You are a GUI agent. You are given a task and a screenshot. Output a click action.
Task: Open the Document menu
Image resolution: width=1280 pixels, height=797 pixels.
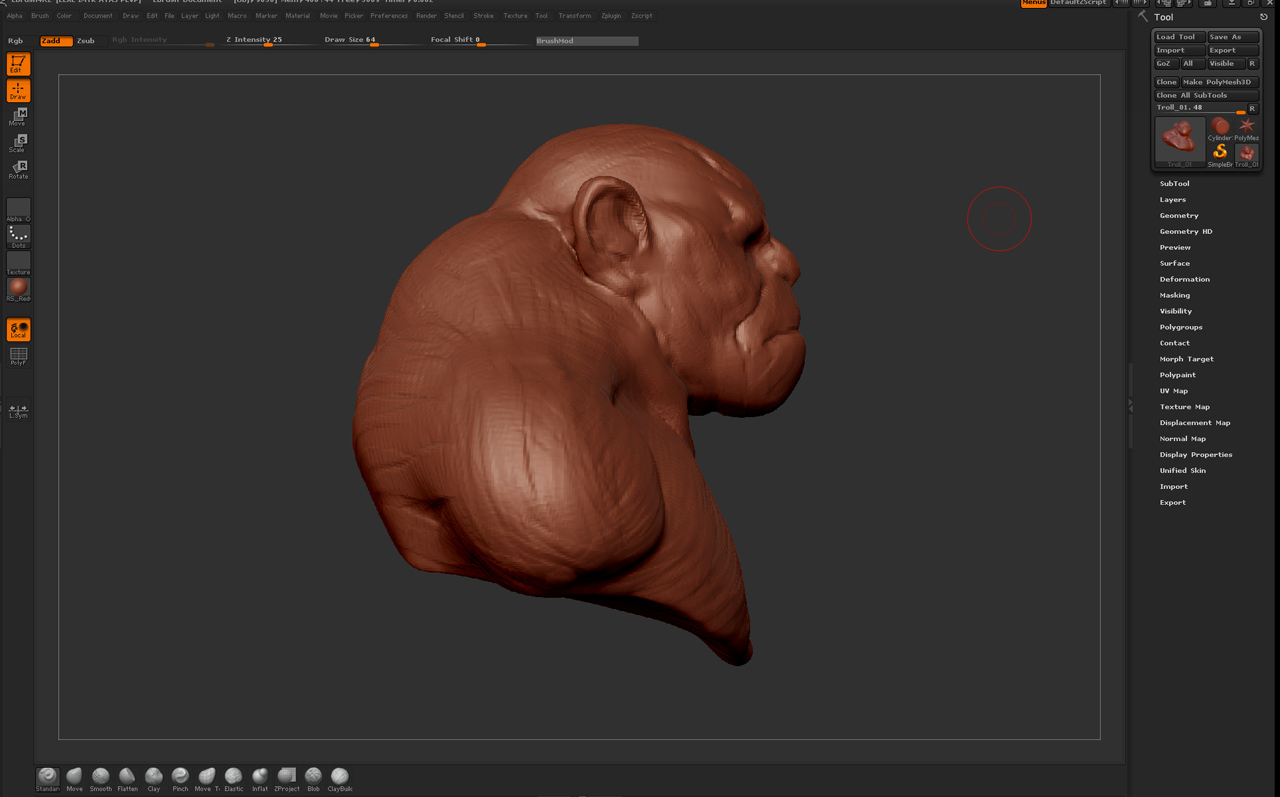coord(98,16)
